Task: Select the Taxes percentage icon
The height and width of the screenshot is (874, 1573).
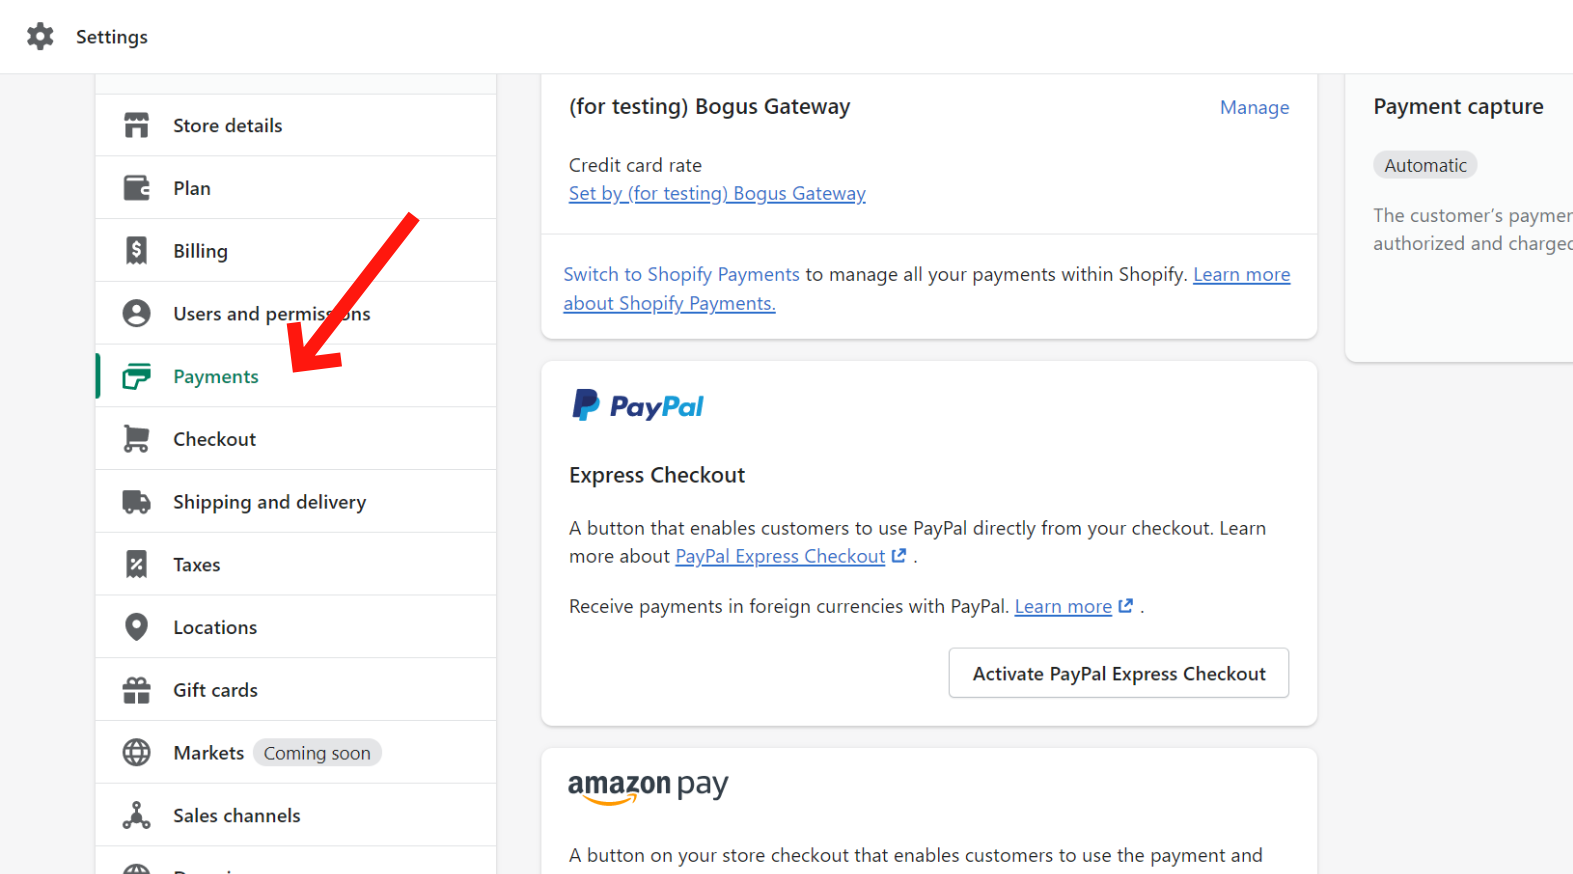Action: (137, 563)
